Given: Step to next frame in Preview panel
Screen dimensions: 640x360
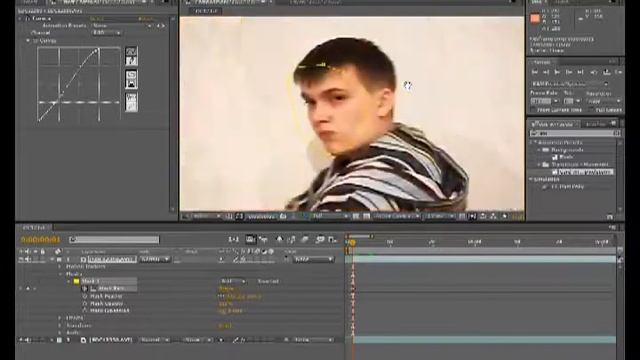Looking at the screenshot, I should click(x=569, y=72).
